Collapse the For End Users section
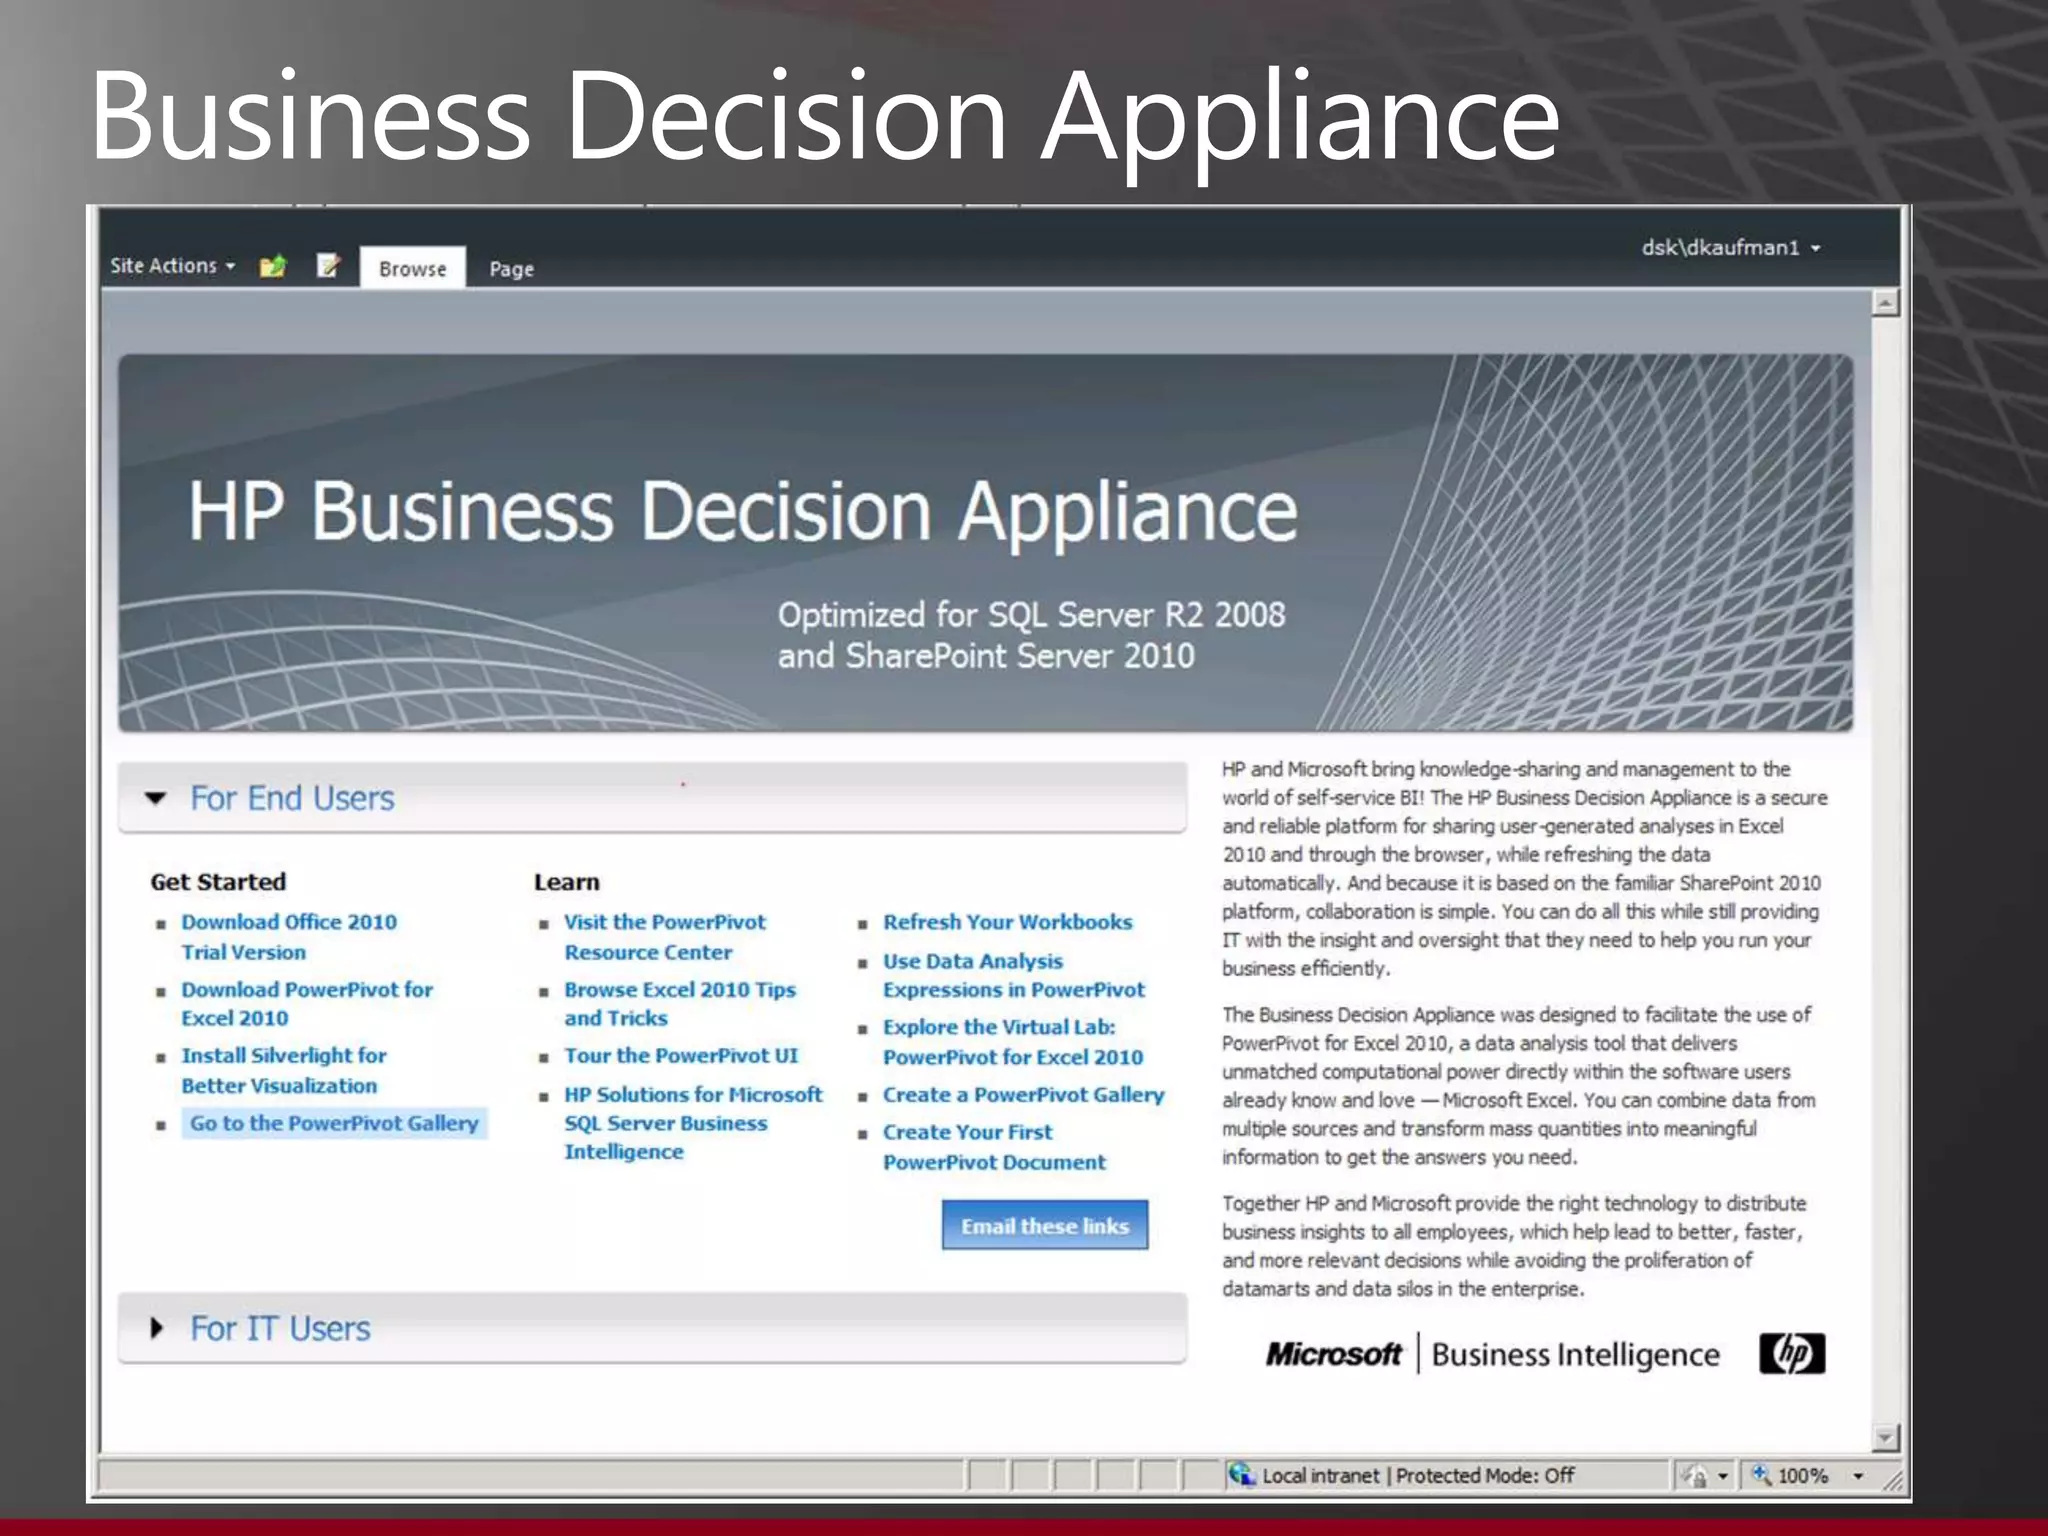2048x1536 pixels. coord(155,798)
